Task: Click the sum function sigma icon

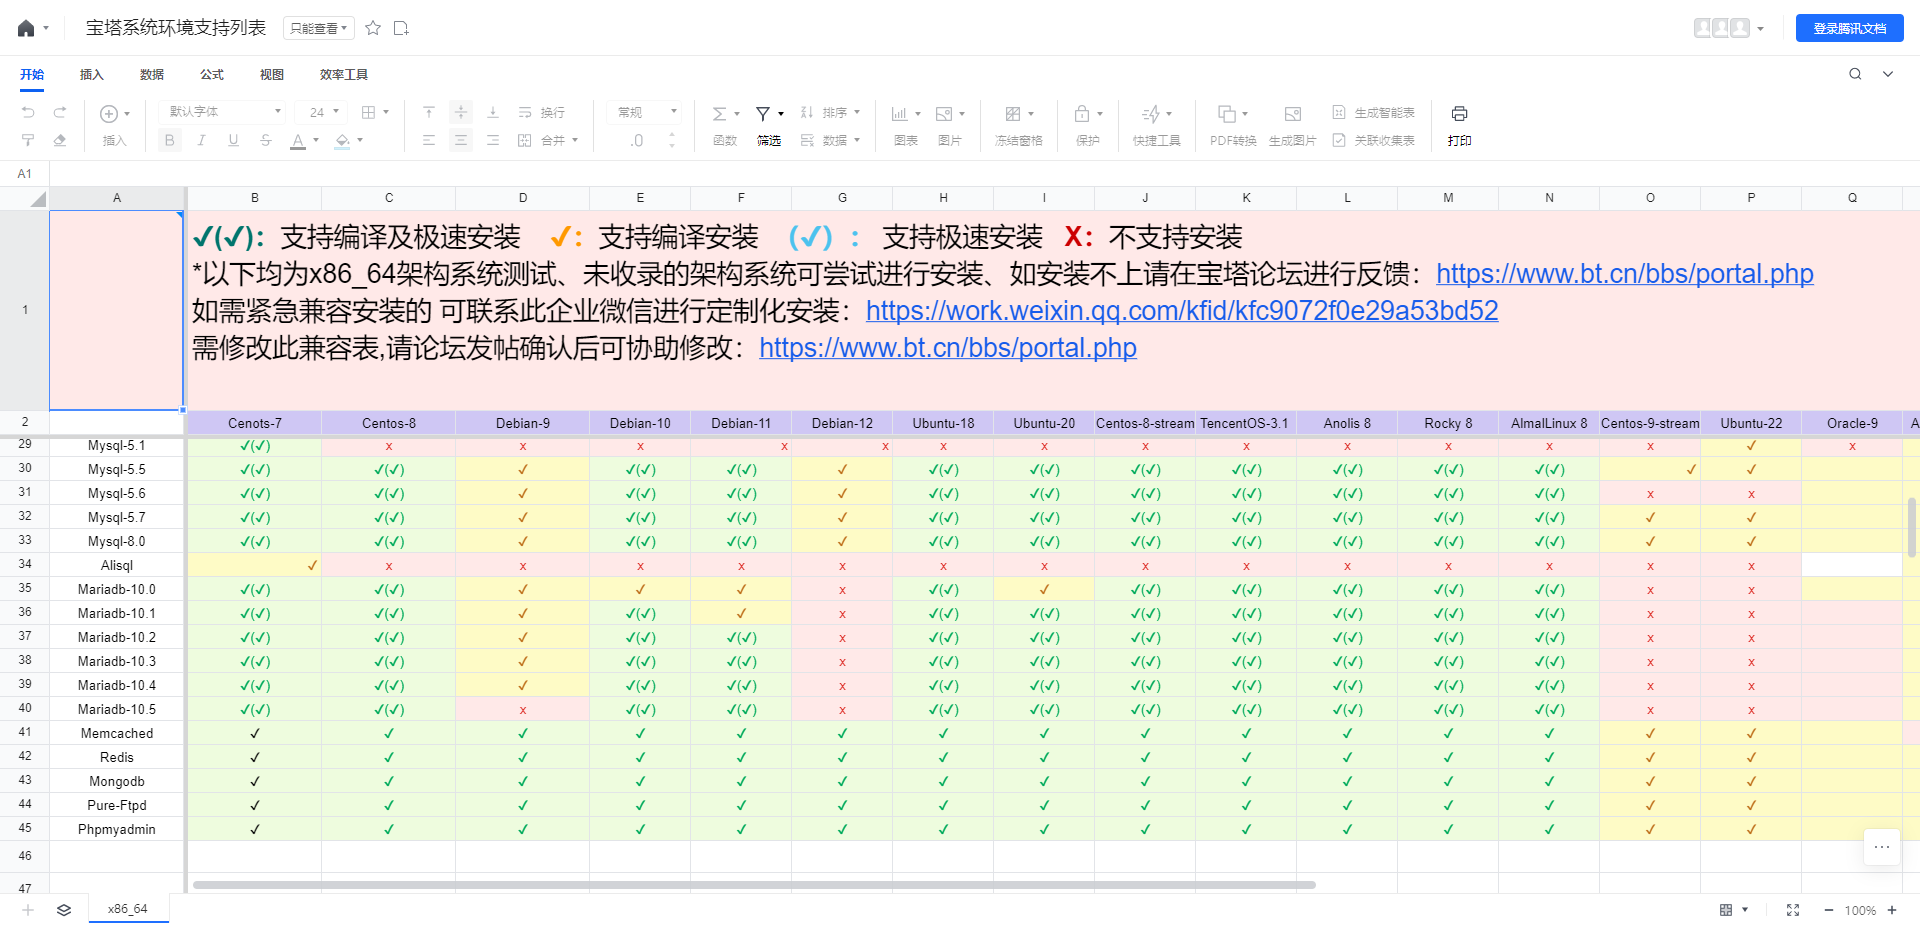Action: pyautogui.click(x=719, y=113)
